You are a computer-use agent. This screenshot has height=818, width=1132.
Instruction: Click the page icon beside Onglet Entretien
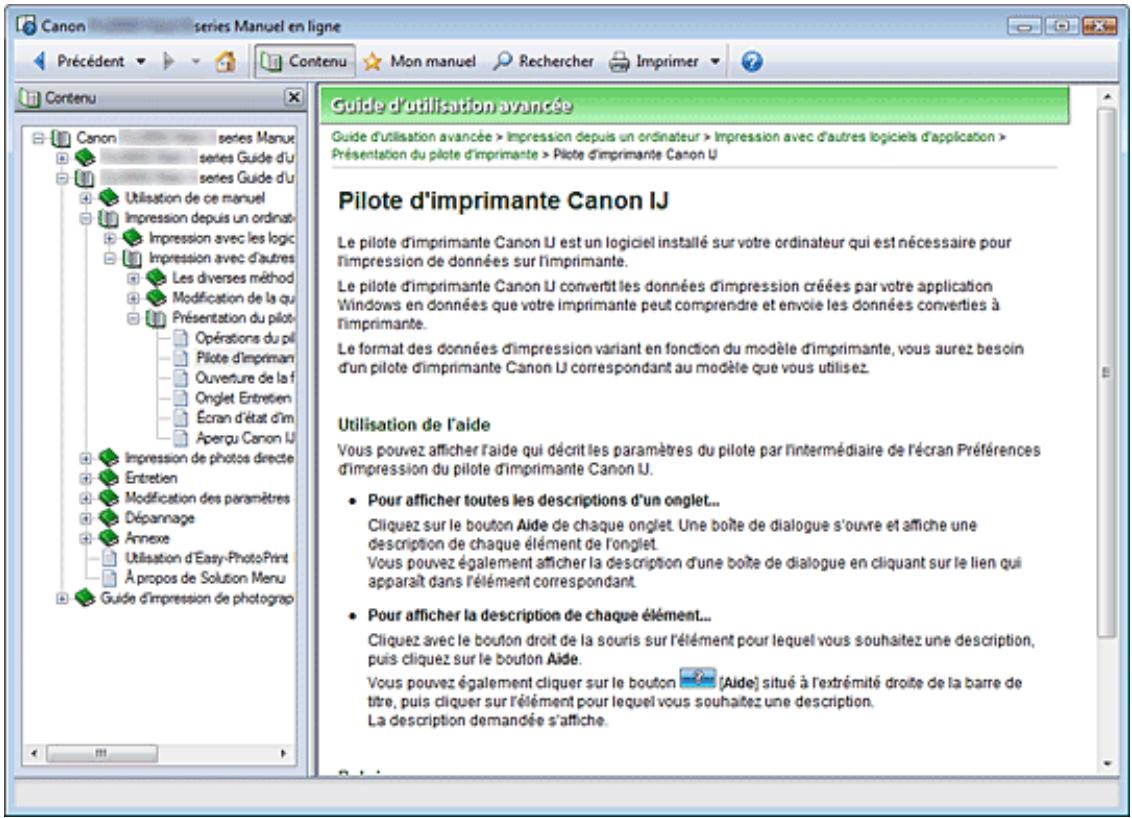click(181, 398)
